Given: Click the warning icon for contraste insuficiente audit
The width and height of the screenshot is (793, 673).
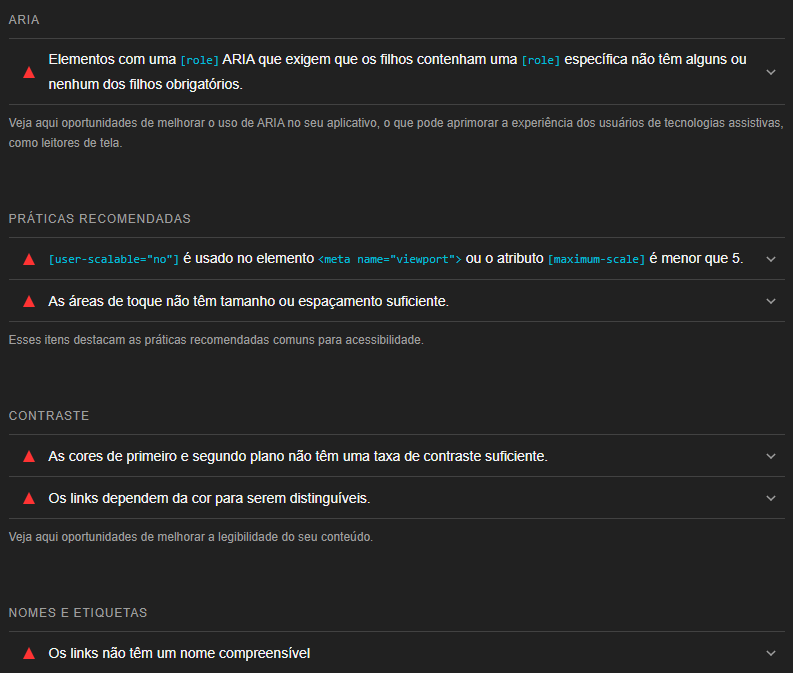Looking at the screenshot, I should click(29, 456).
